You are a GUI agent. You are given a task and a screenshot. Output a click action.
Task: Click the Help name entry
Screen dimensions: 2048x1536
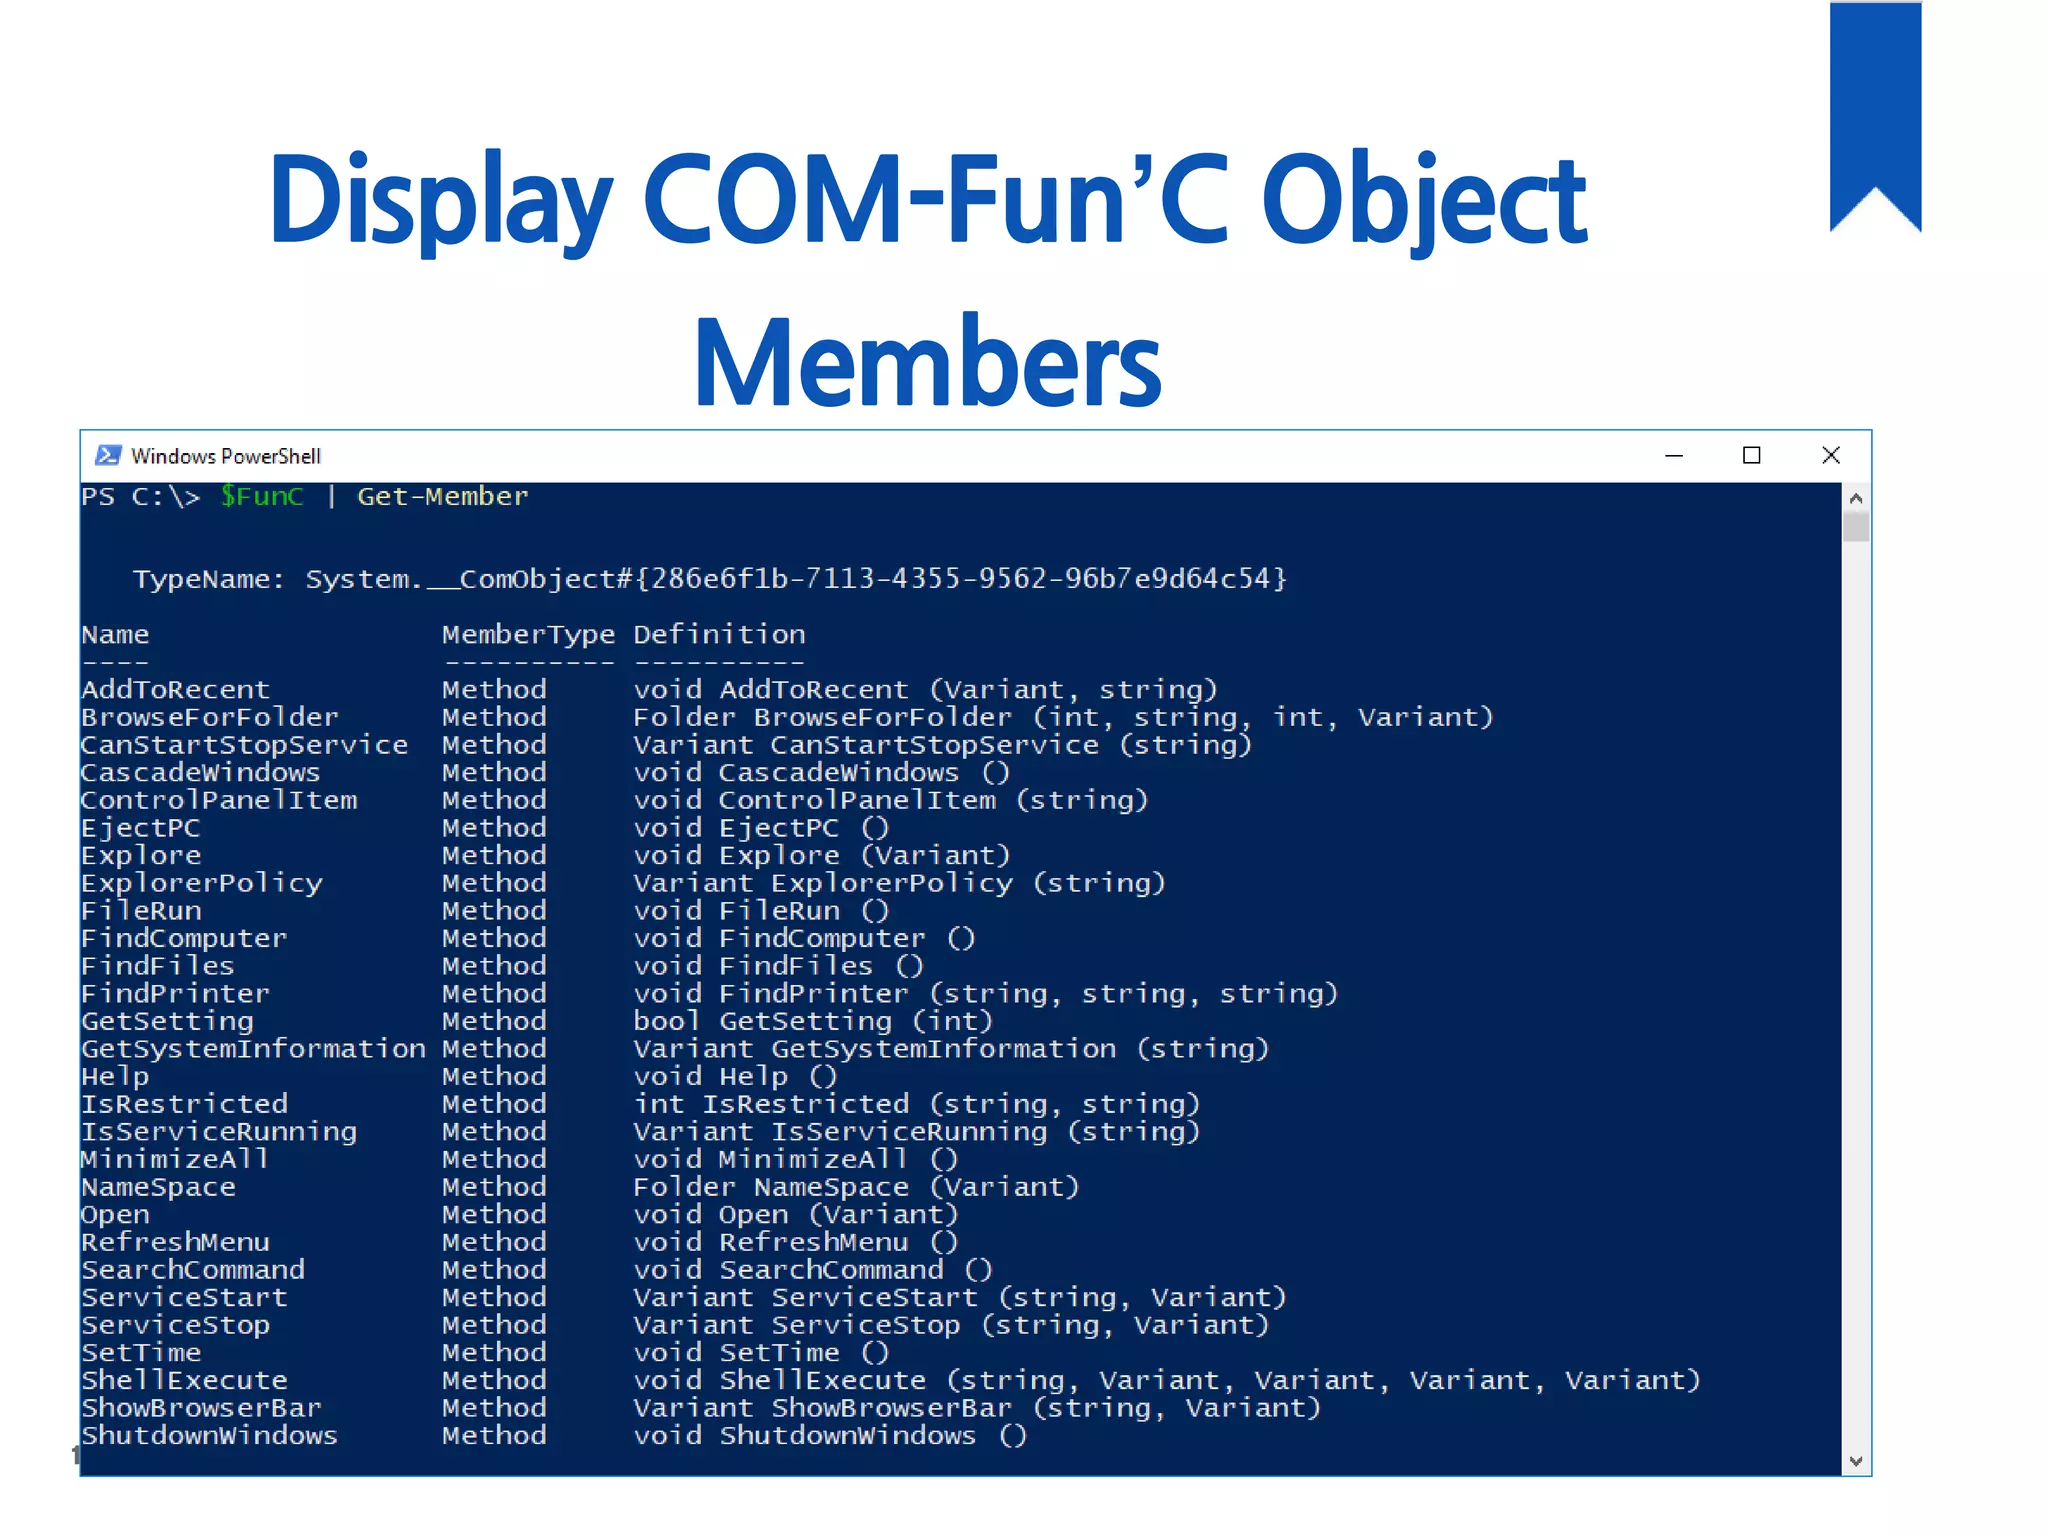click(x=115, y=1077)
